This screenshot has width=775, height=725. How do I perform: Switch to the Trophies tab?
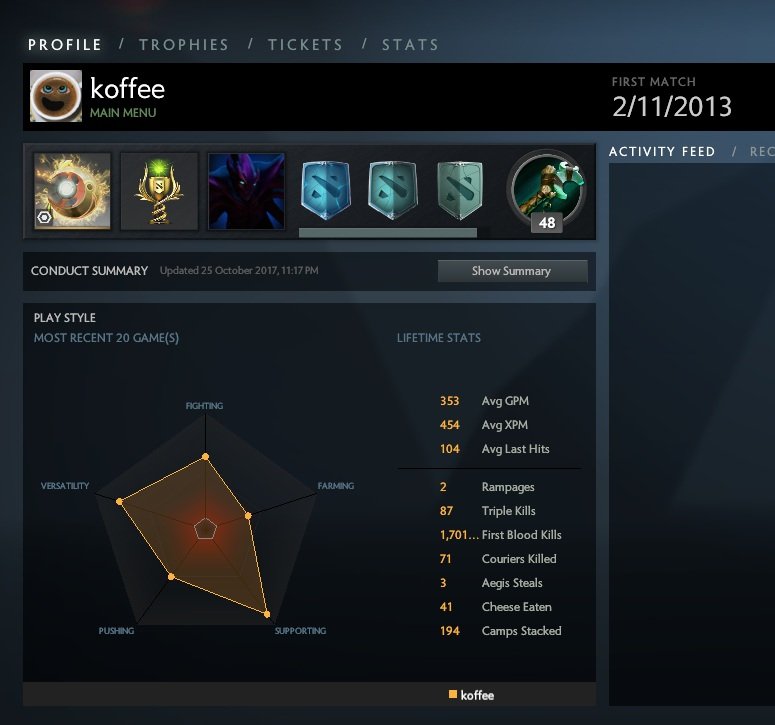[x=184, y=45]
